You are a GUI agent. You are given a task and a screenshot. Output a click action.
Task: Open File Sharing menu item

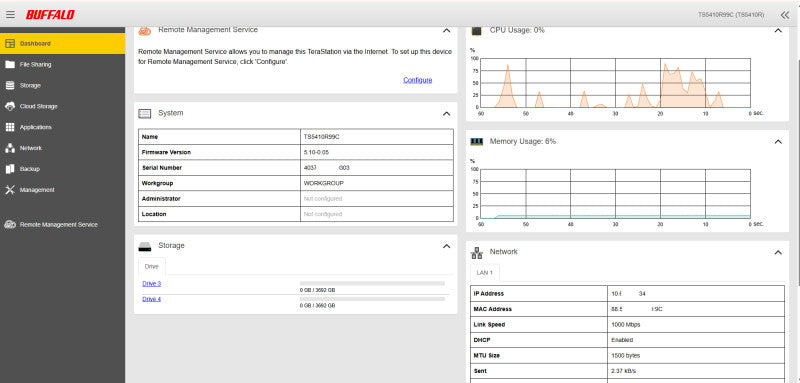coord(62,65)
